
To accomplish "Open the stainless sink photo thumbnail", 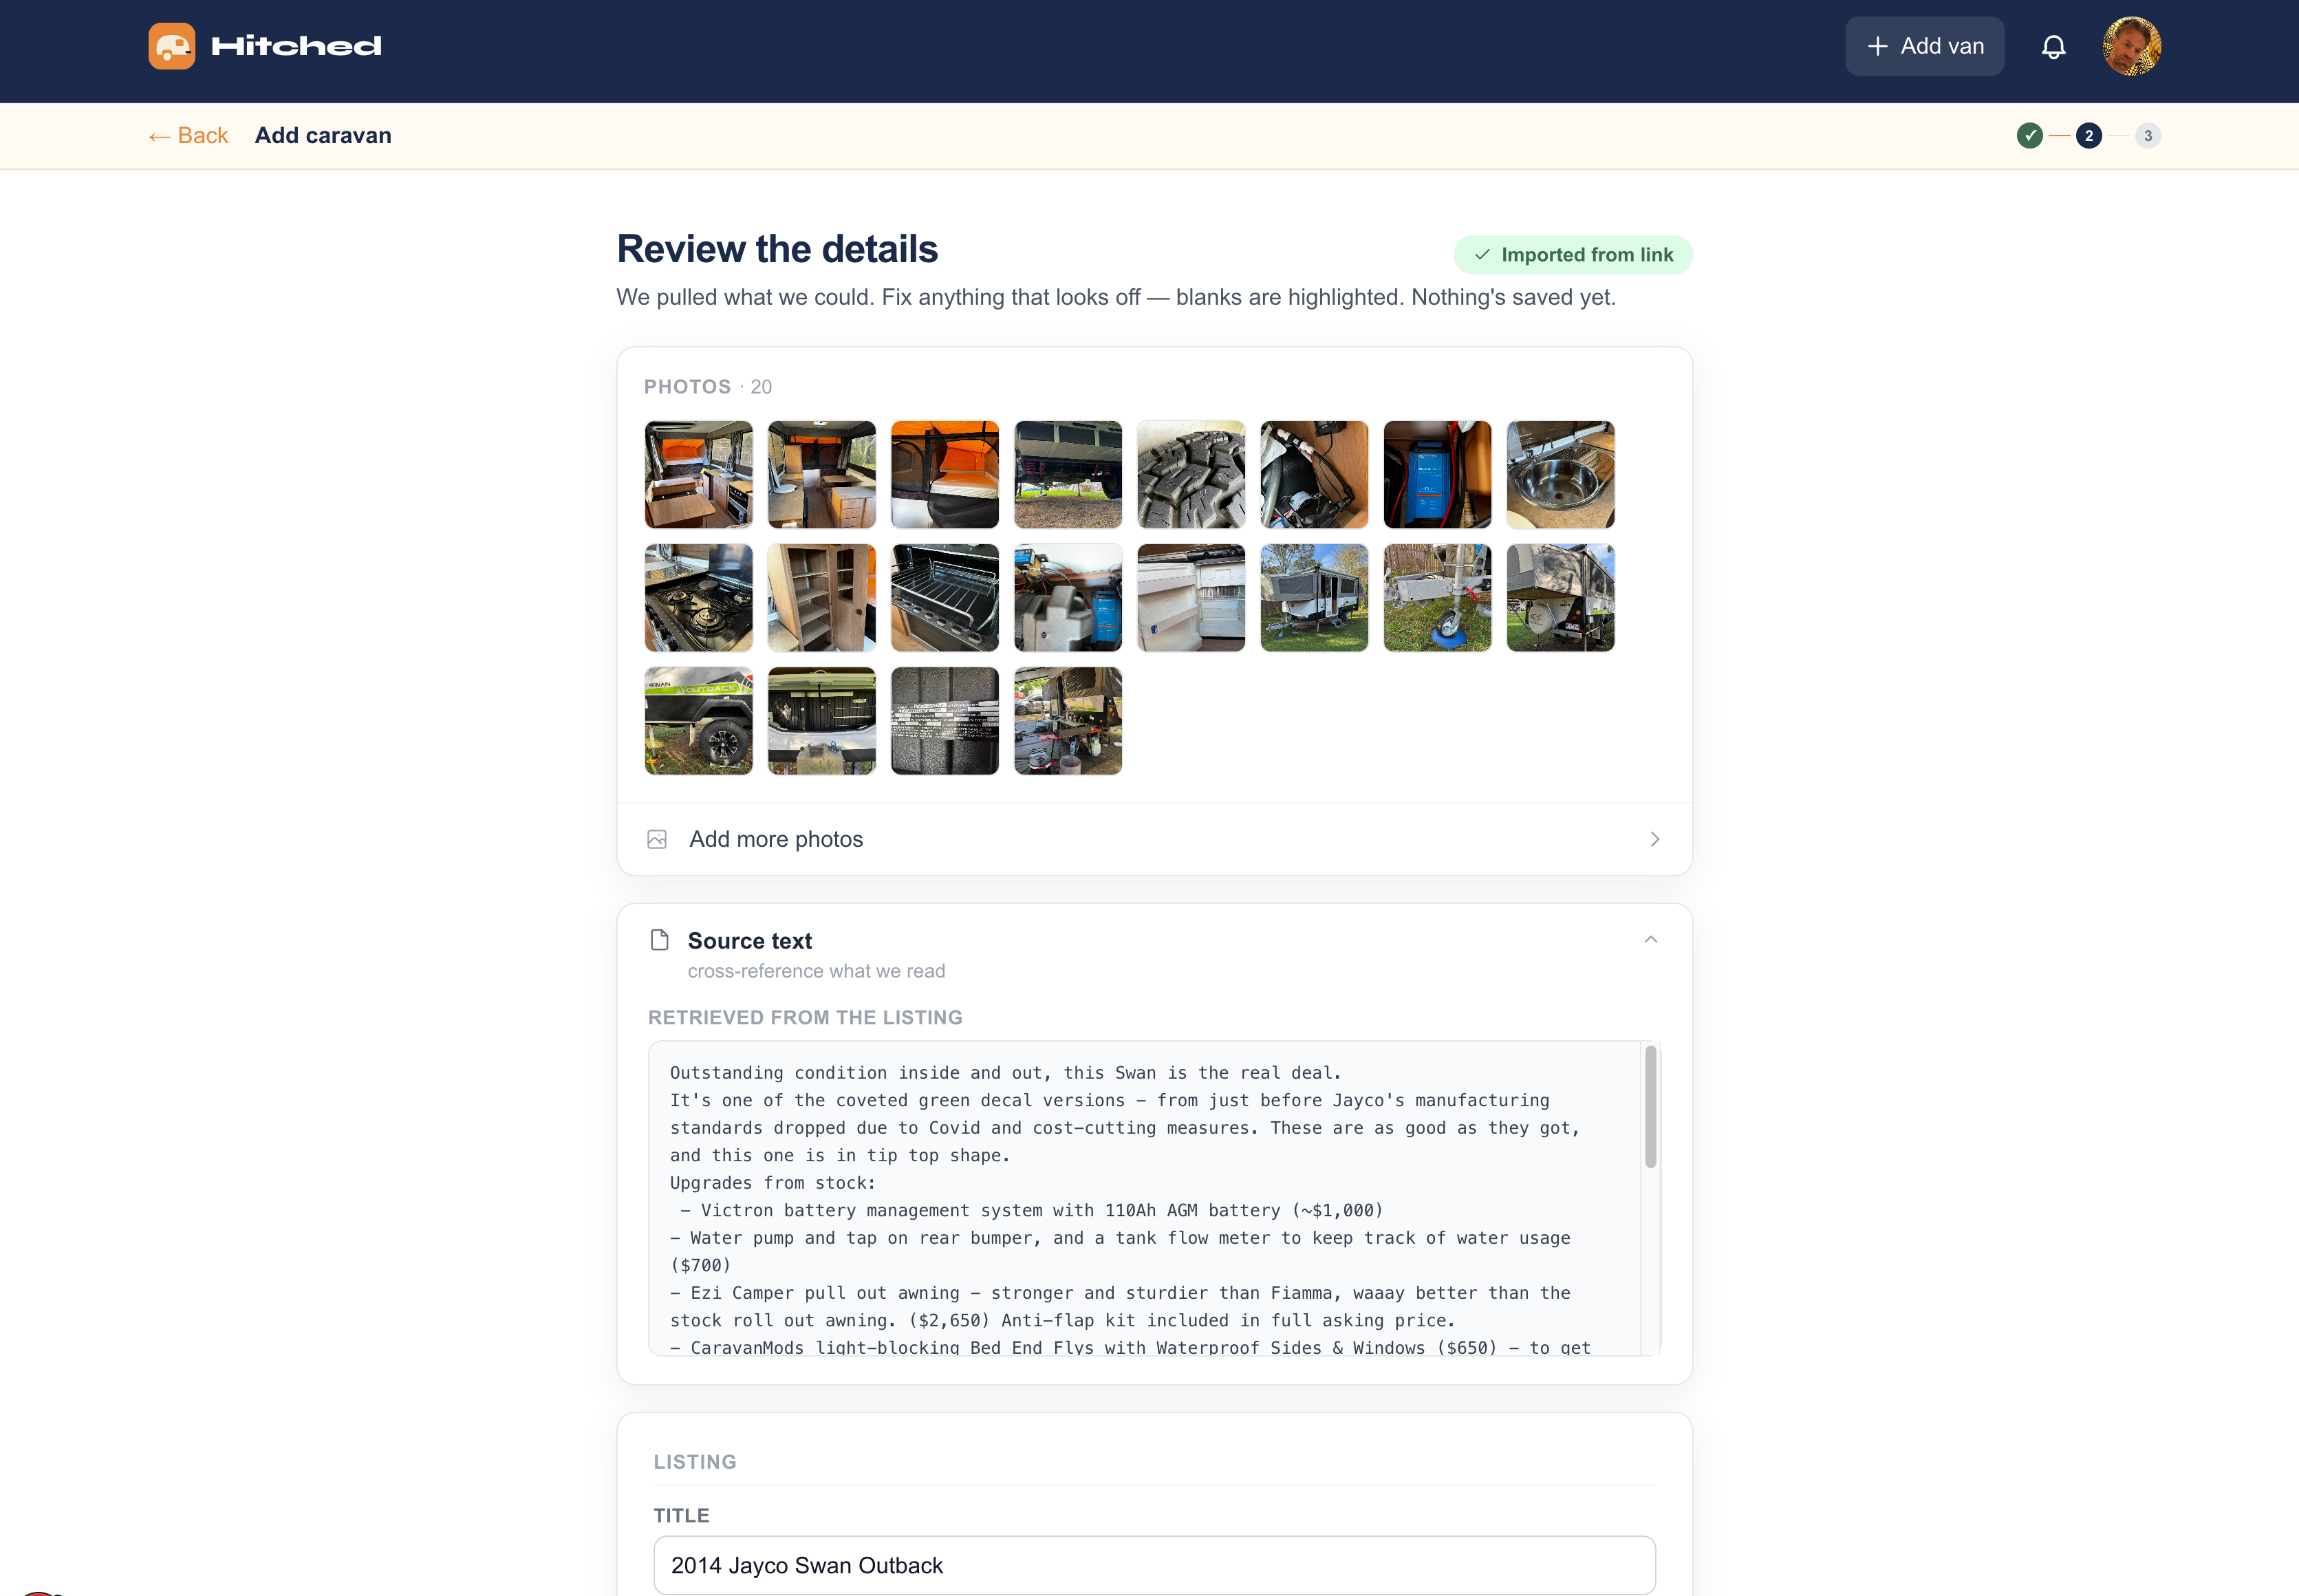I will click(1561, 475).
